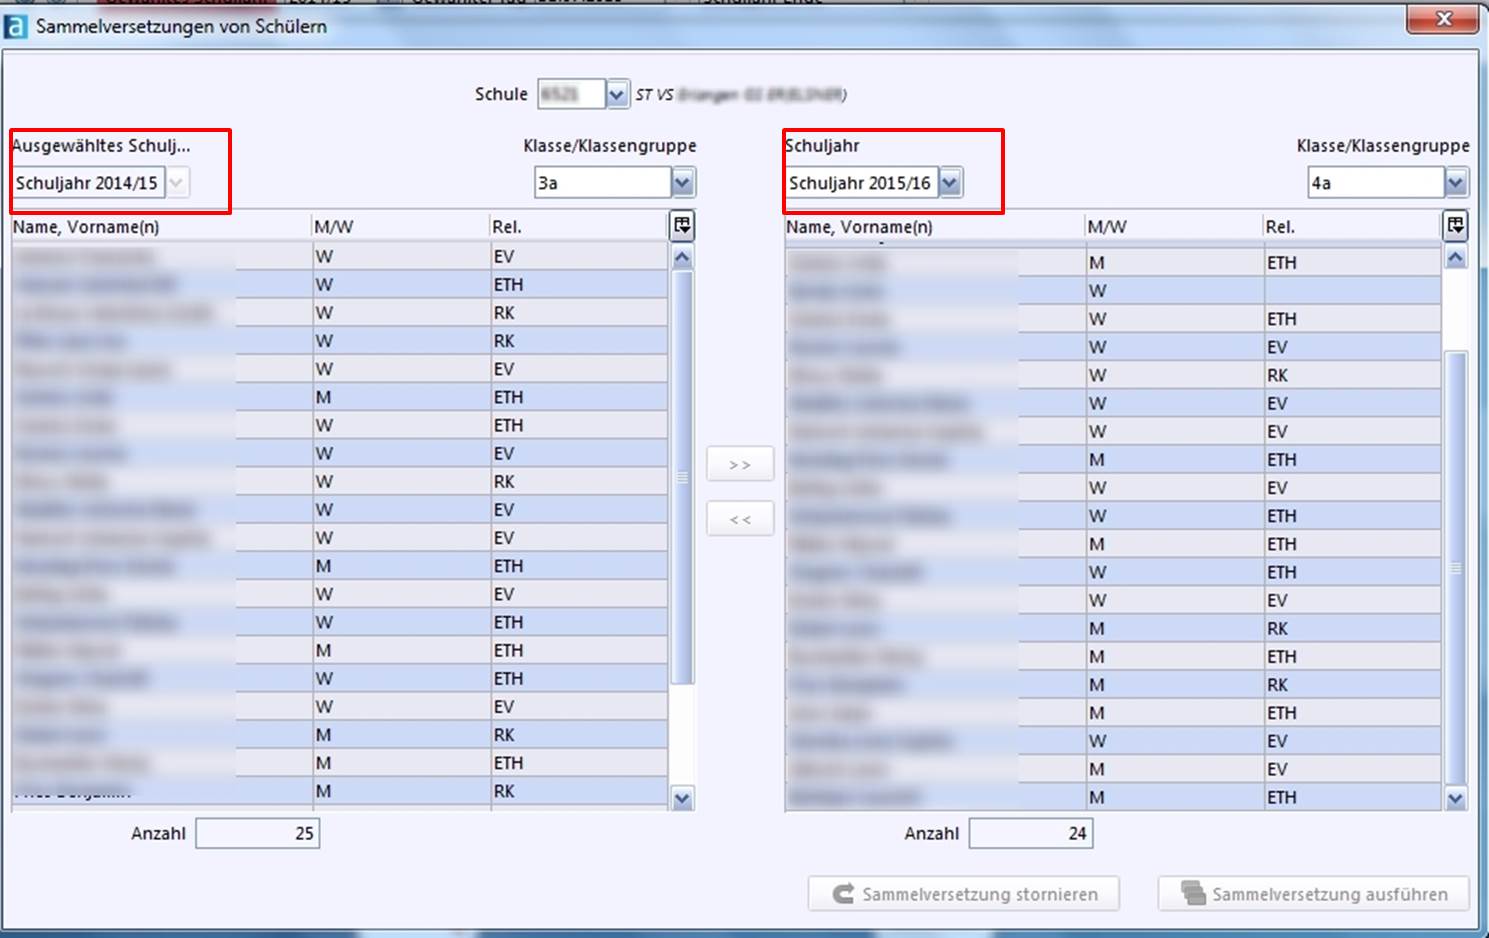Move students back with << button
This screenshot has width=1489, height=938.
740,519
